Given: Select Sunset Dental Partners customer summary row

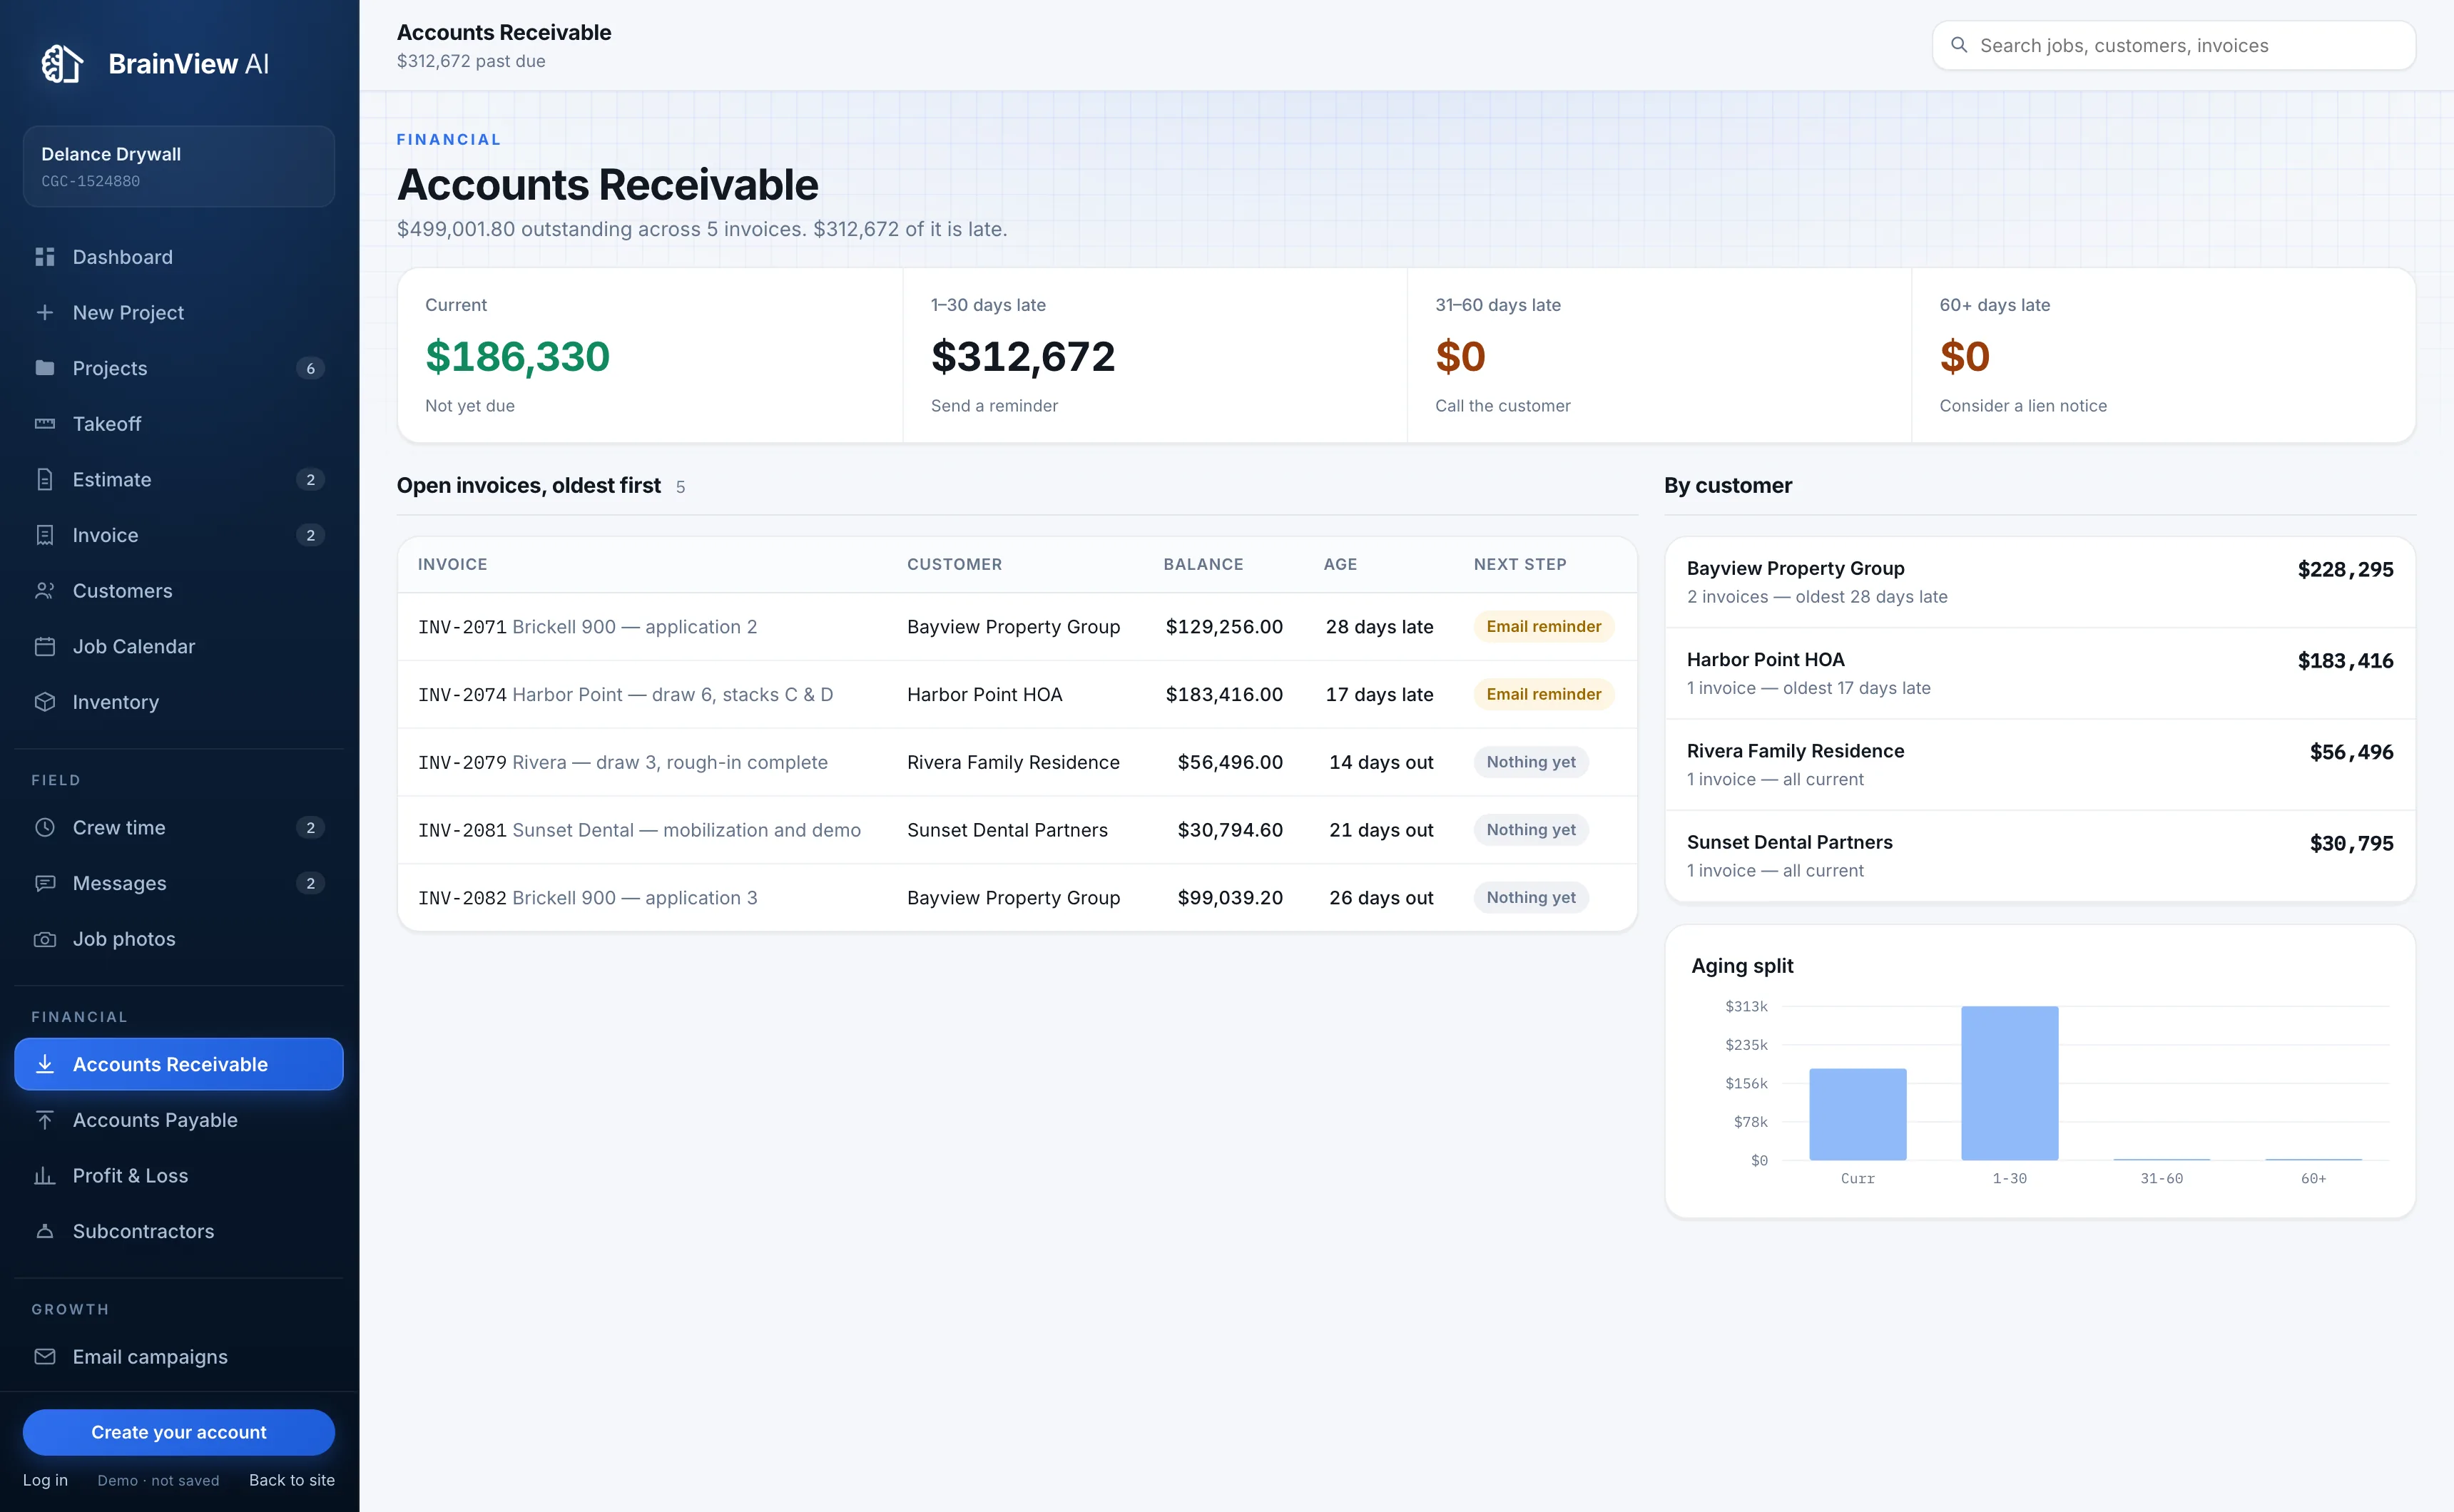Looking at the screenshot, I should [x=2040, y=856].
